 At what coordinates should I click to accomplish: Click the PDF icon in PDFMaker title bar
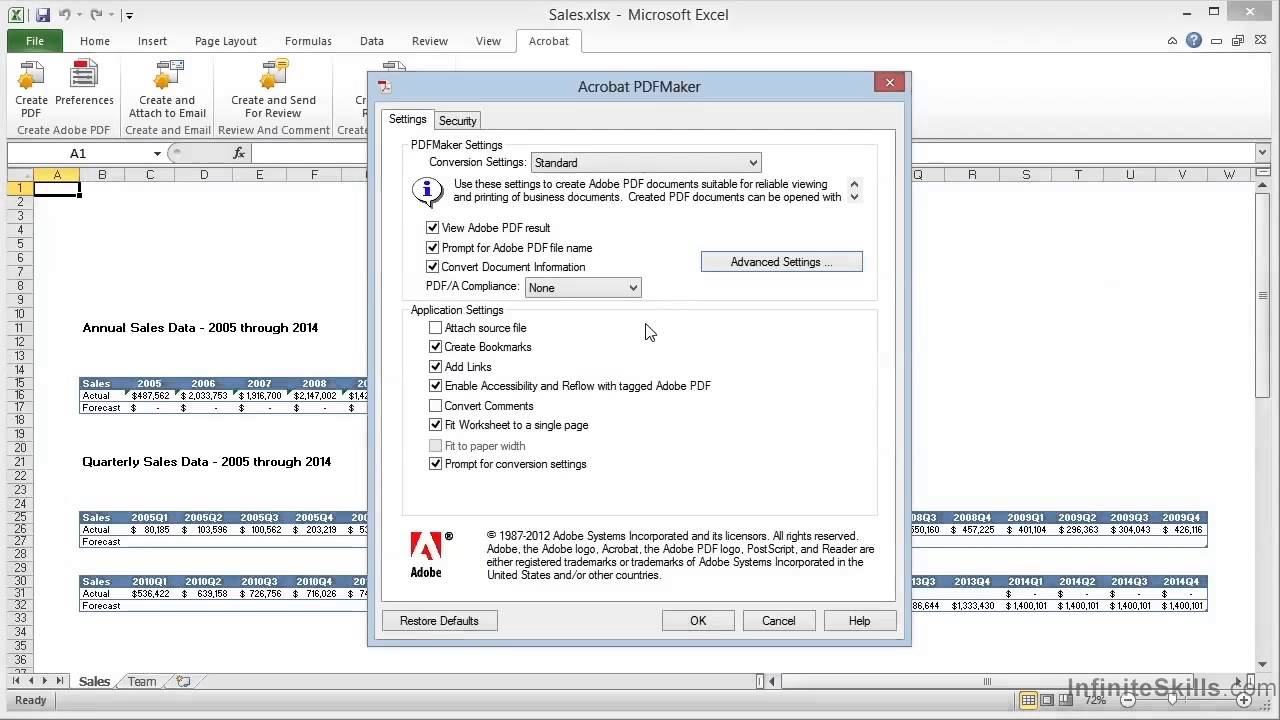[x=384, y=87]
